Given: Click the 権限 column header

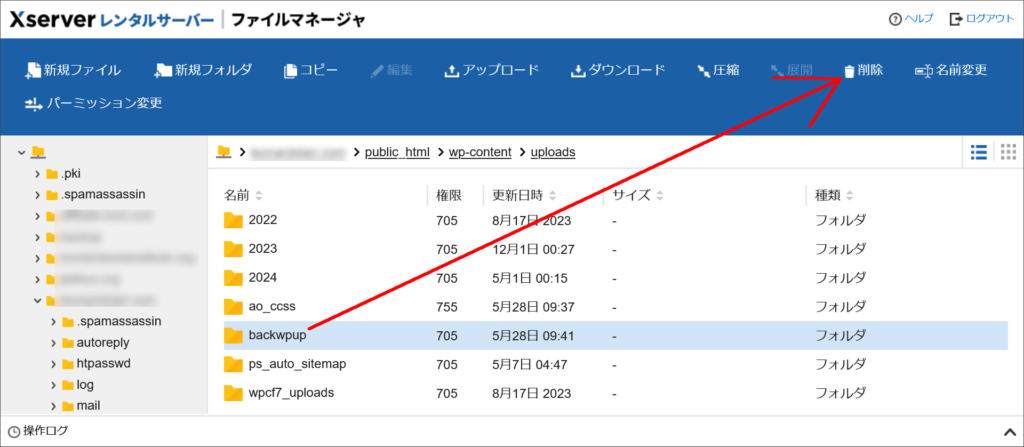Looking at the screenshot, I should point(449,195).
